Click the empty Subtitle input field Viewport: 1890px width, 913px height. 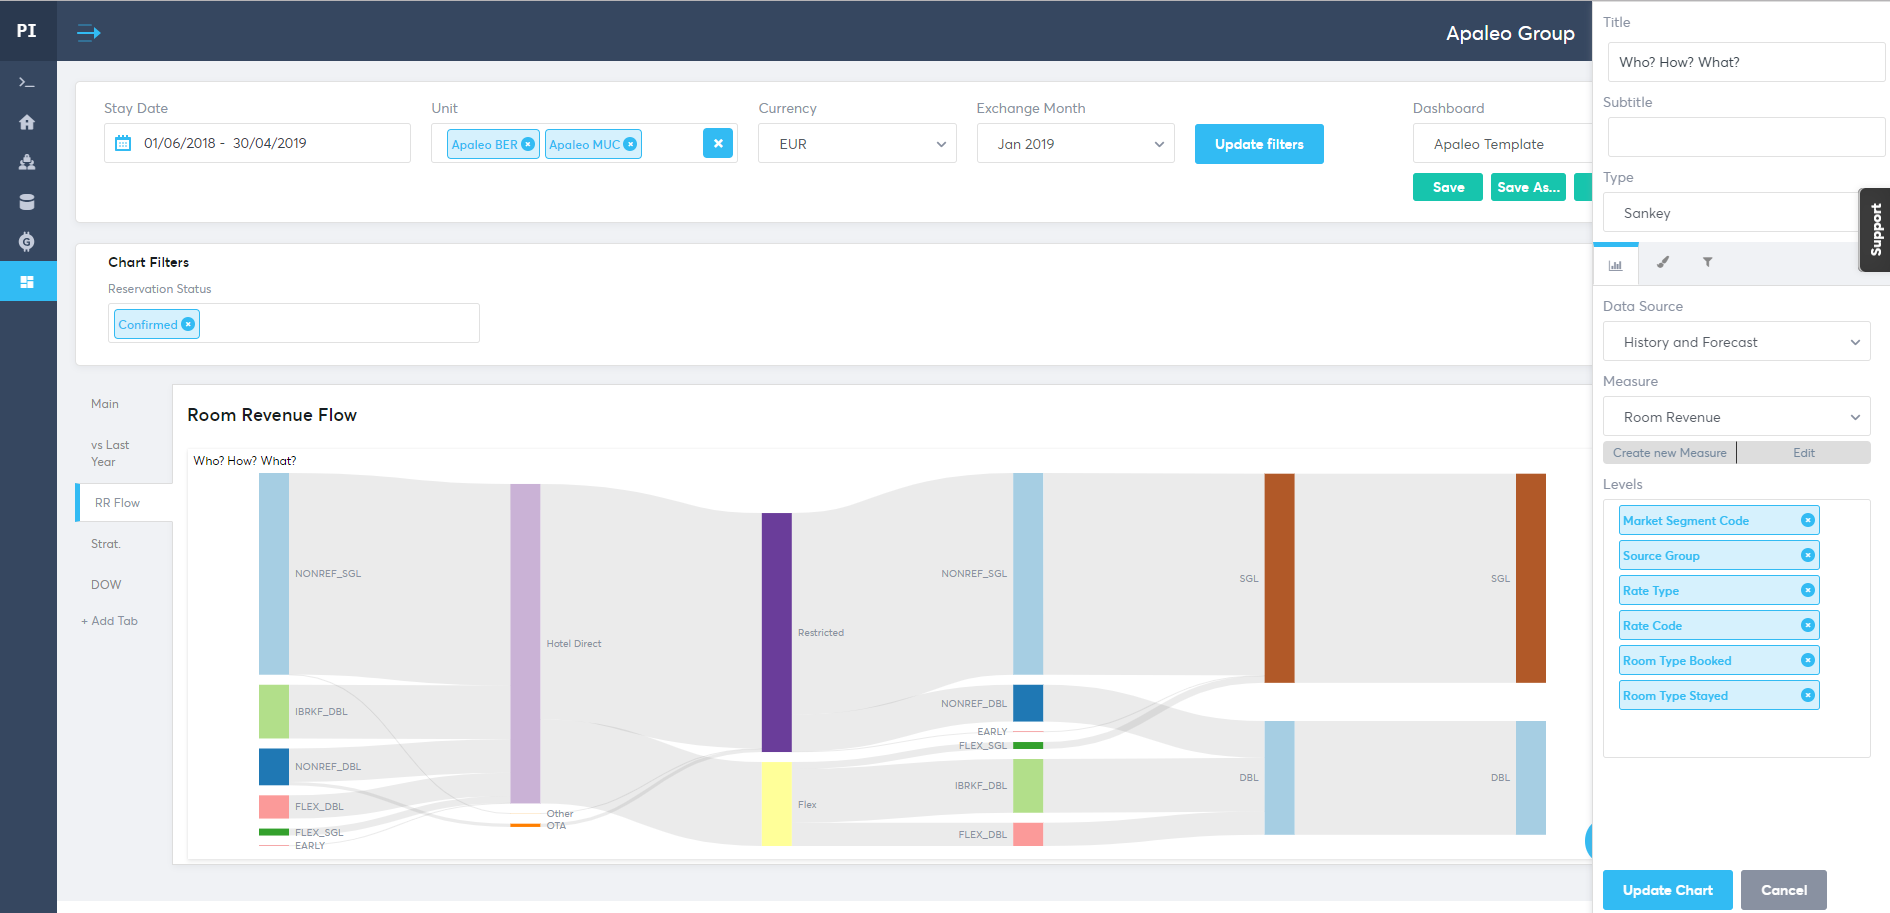(x=1746, y=137)
